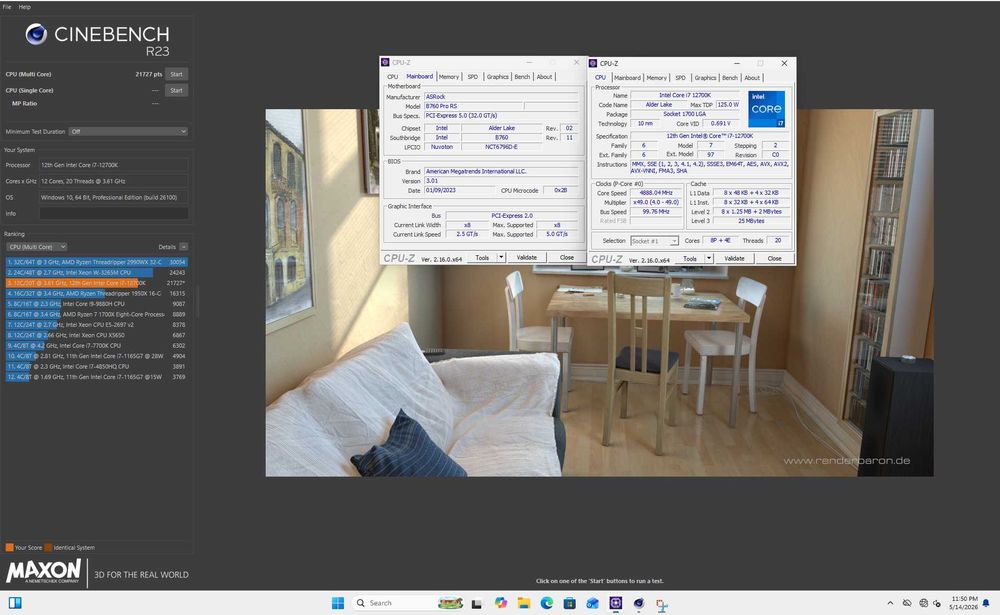Open the CPU (Multi Core) ranking dropdown
1000x615 pixels.
pyautogui.click(x=37, y=247)
